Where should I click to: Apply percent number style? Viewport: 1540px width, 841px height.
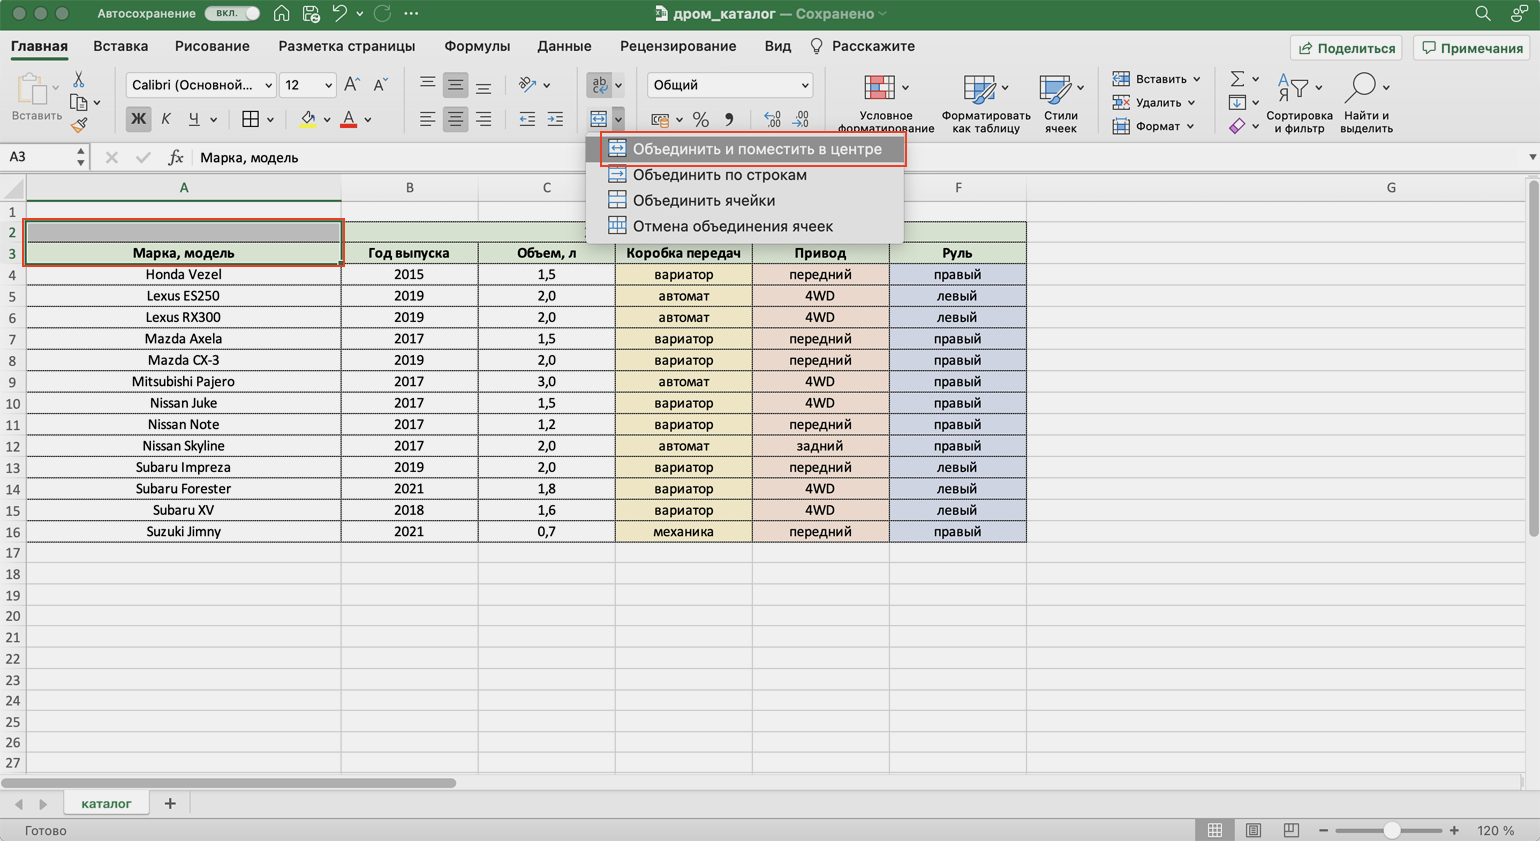point(701,119)
